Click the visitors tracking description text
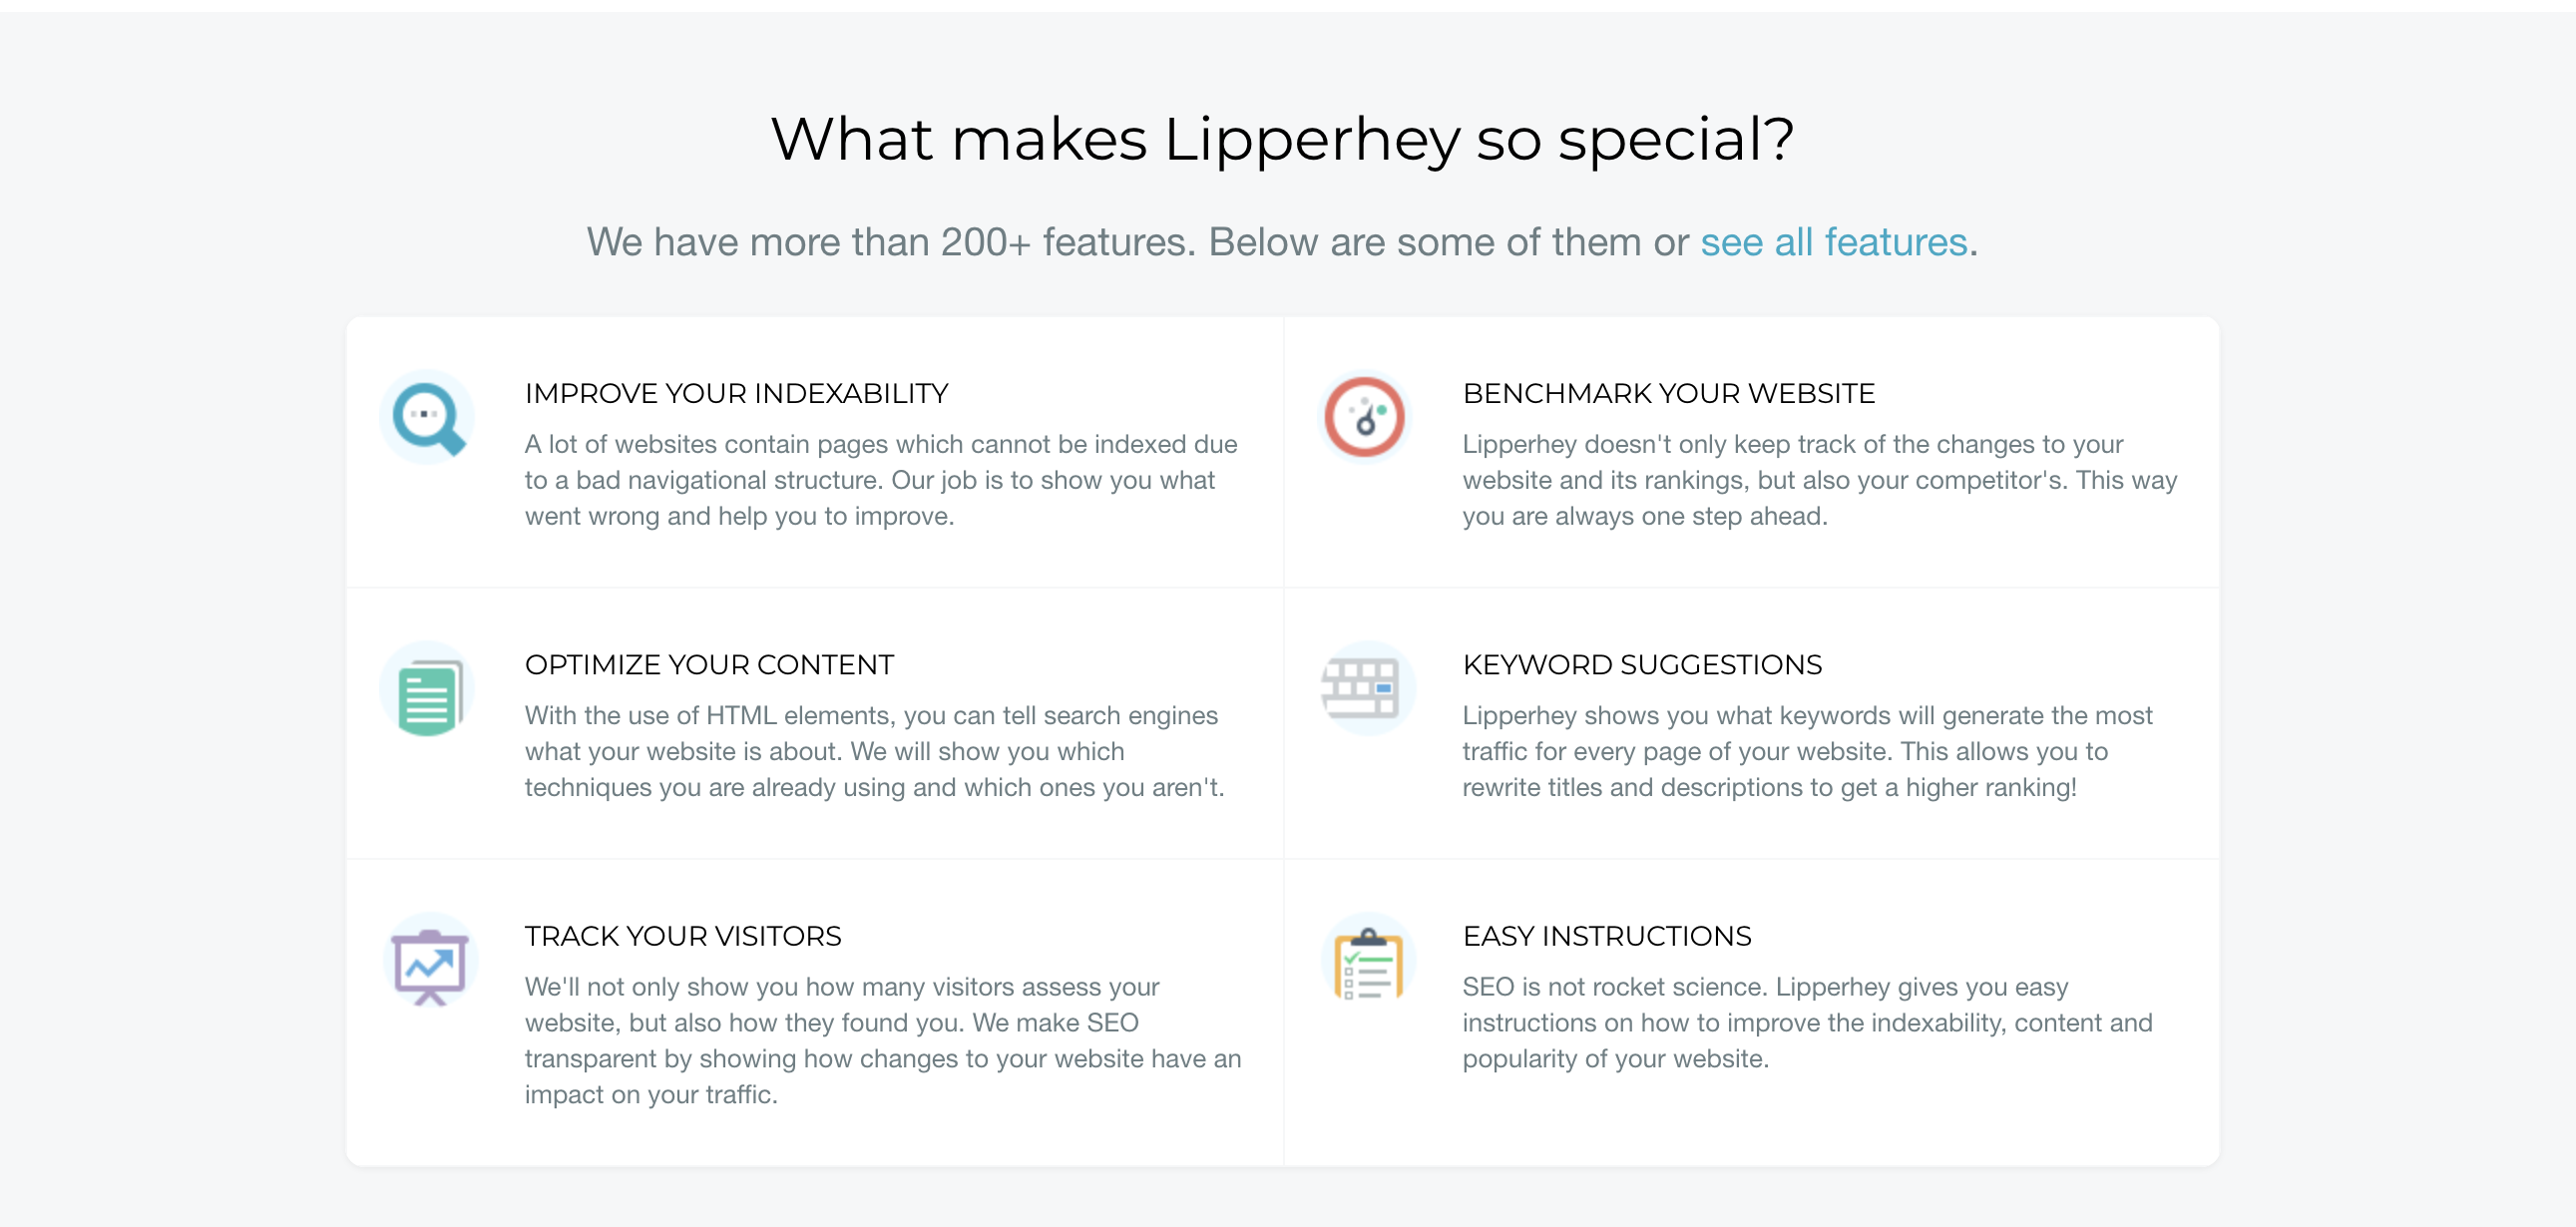 pyautogui.click(x=883, y=1040)
